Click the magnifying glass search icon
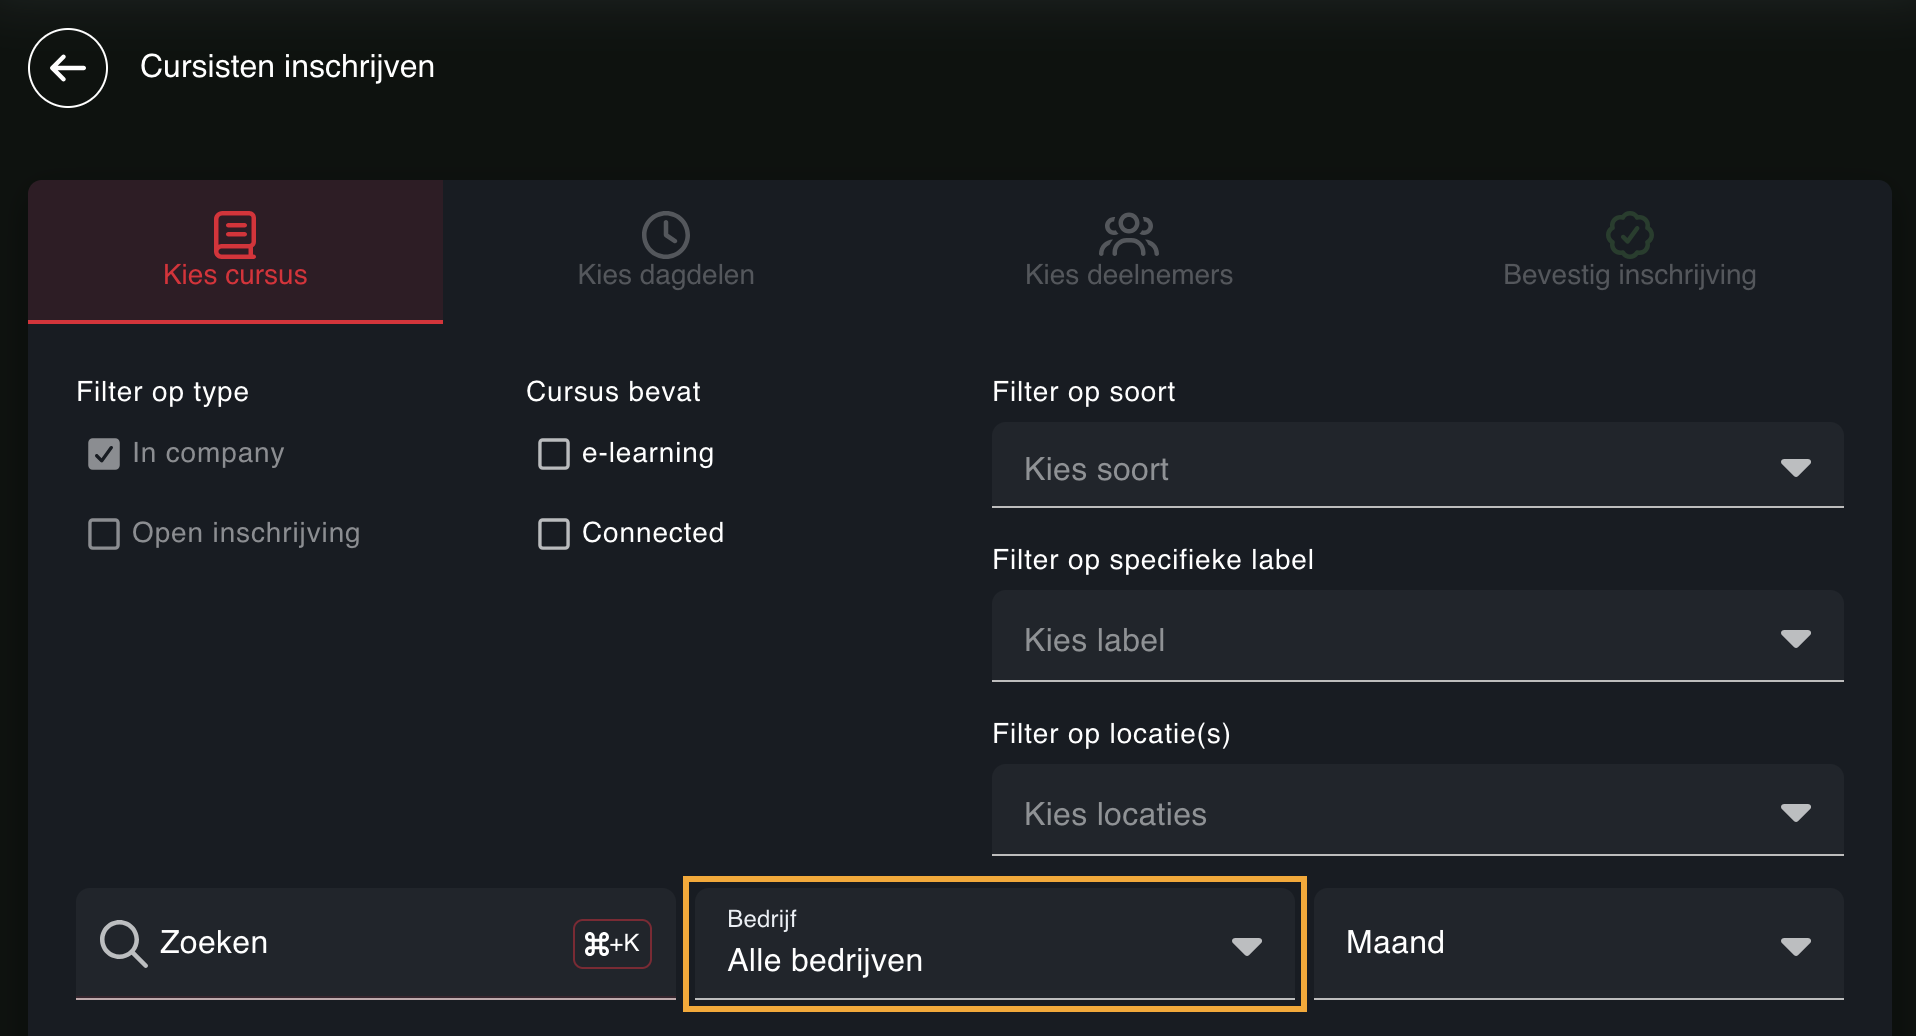The width and height of the screenshot is (1916, 1036). [123, 943]
